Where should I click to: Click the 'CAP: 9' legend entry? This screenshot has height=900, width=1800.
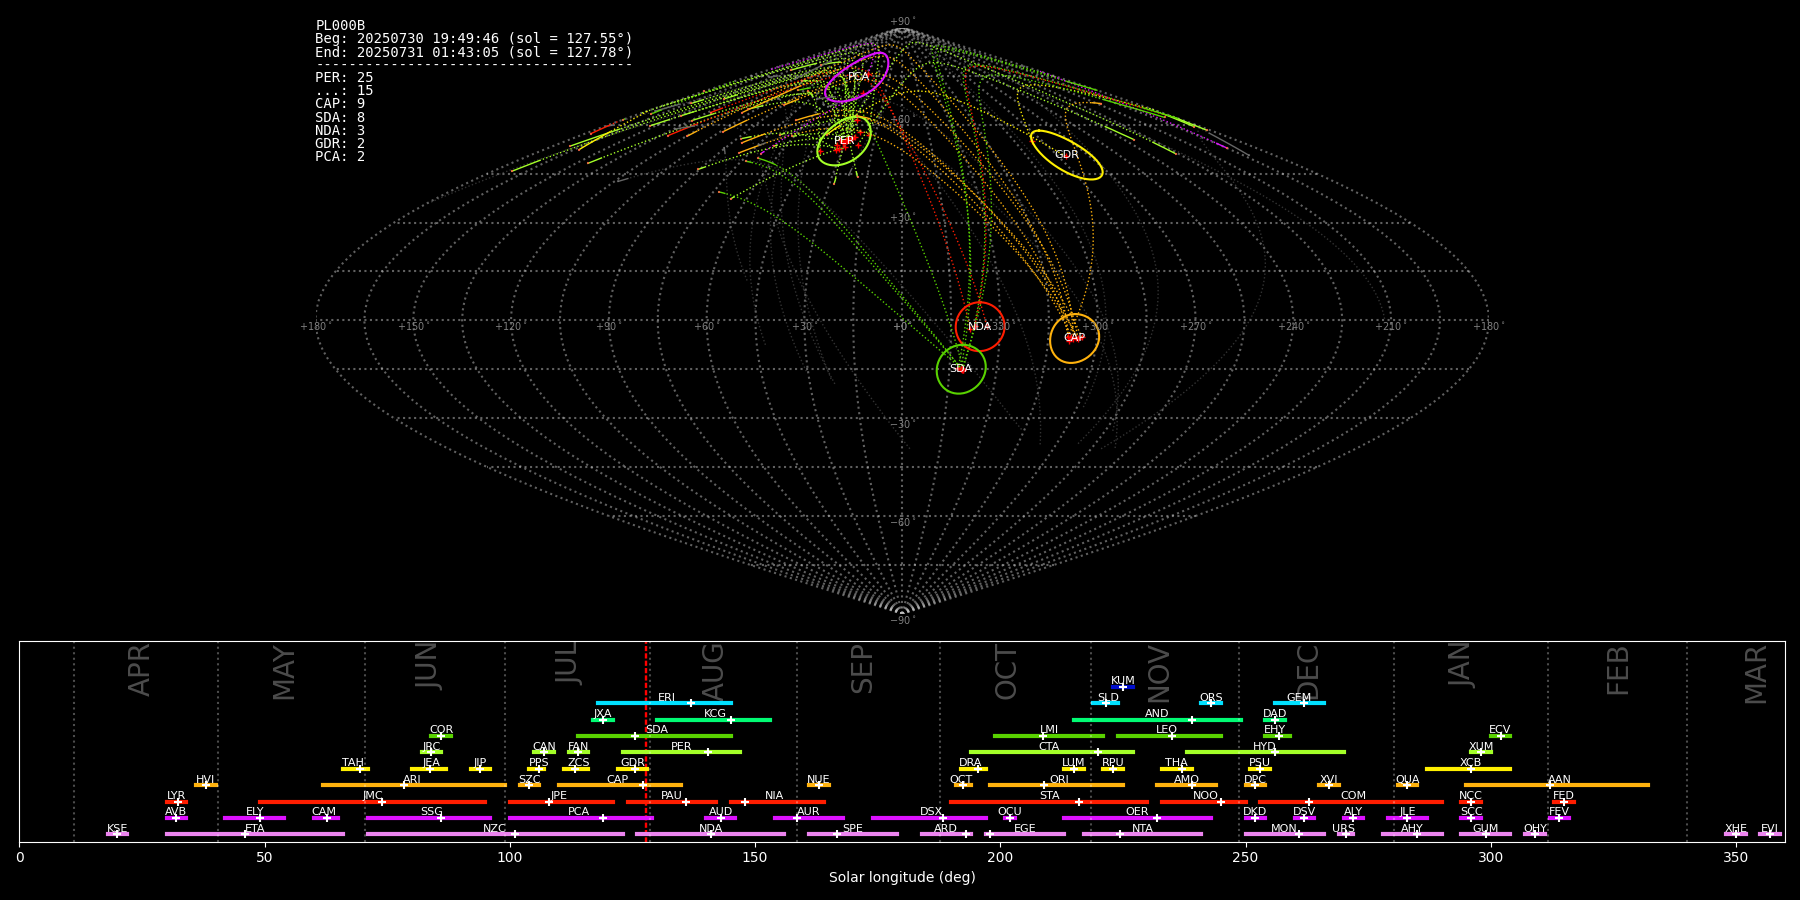tap(340, 104)
